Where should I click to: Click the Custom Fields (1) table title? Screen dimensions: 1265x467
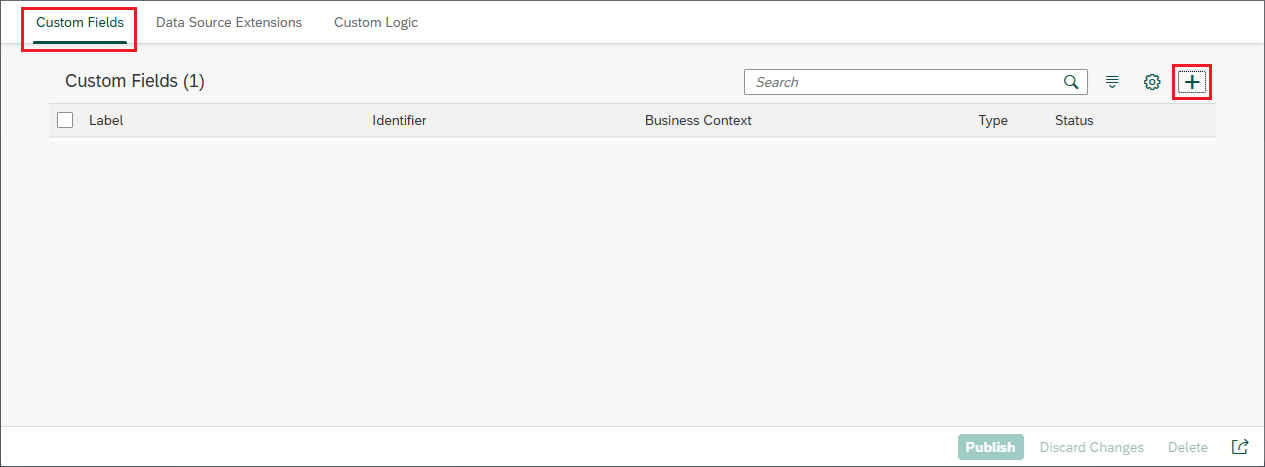(x=135, y=82)
